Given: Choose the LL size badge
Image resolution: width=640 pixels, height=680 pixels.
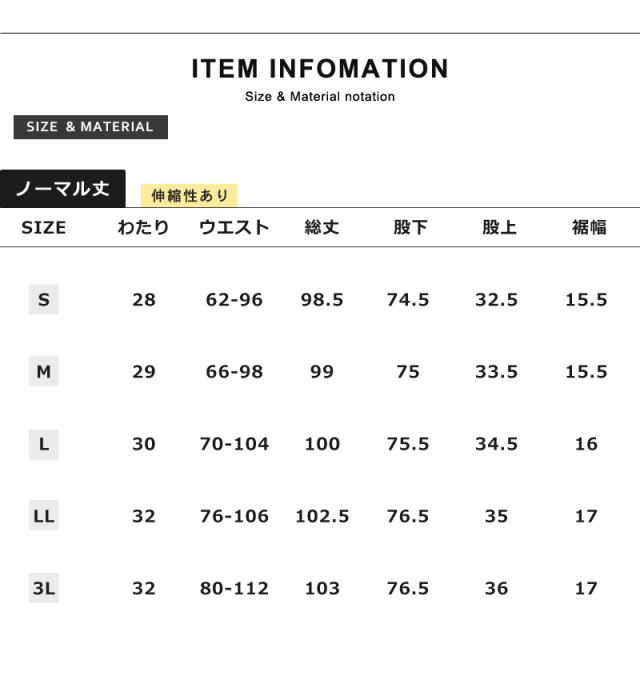Looking at the screenshot, I should [x=44, y=516].
